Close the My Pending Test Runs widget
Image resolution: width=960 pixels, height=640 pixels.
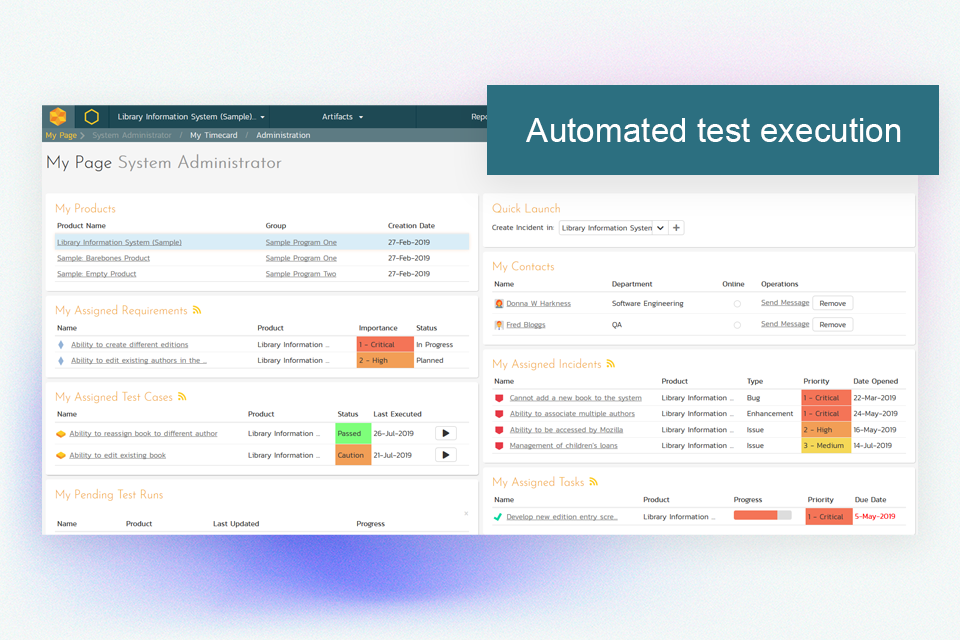[466, 513]
